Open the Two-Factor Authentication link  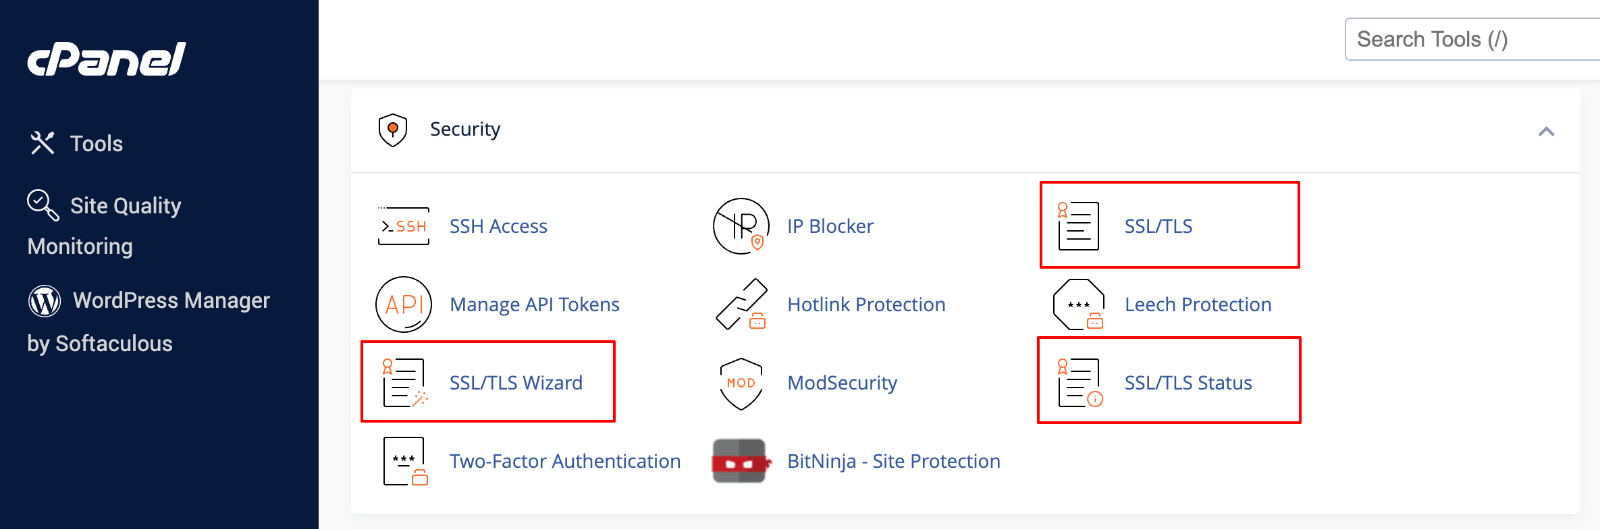coord(565,461)
